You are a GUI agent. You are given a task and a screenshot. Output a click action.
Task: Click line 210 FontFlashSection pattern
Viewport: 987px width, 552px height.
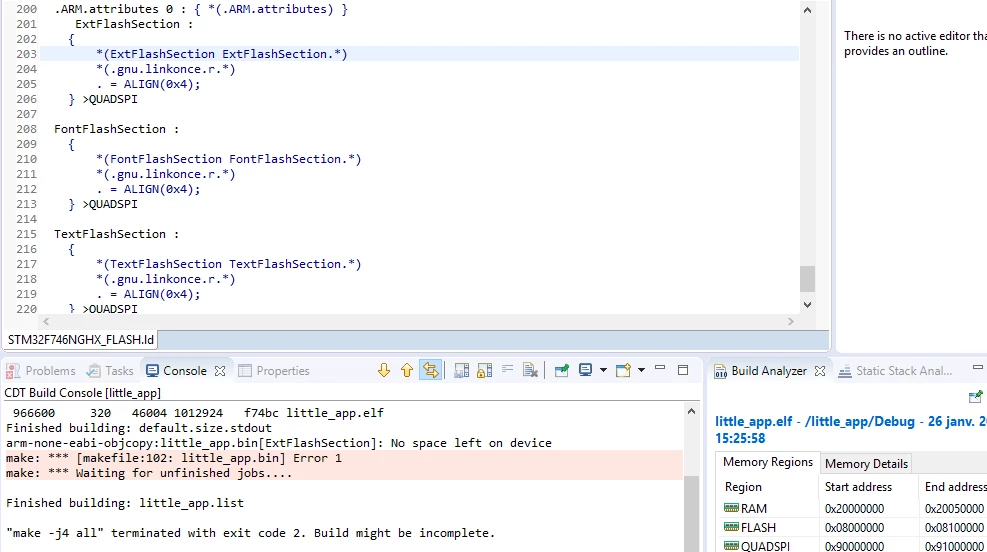(229, 159)
